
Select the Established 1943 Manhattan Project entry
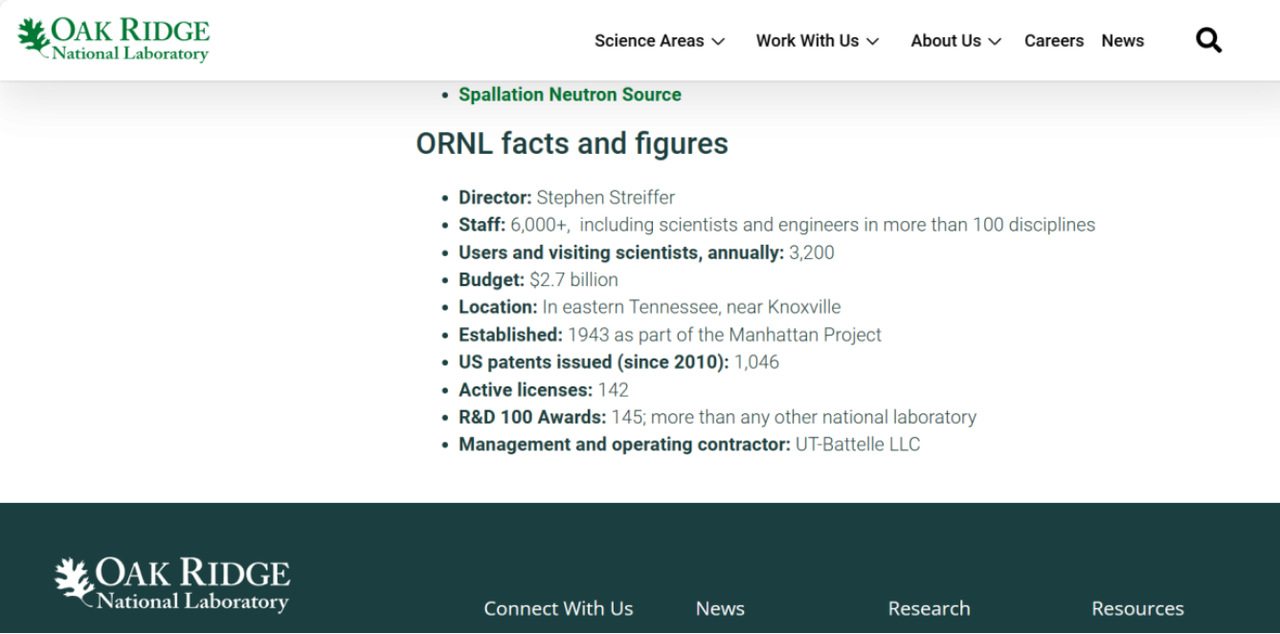point(670,335)
